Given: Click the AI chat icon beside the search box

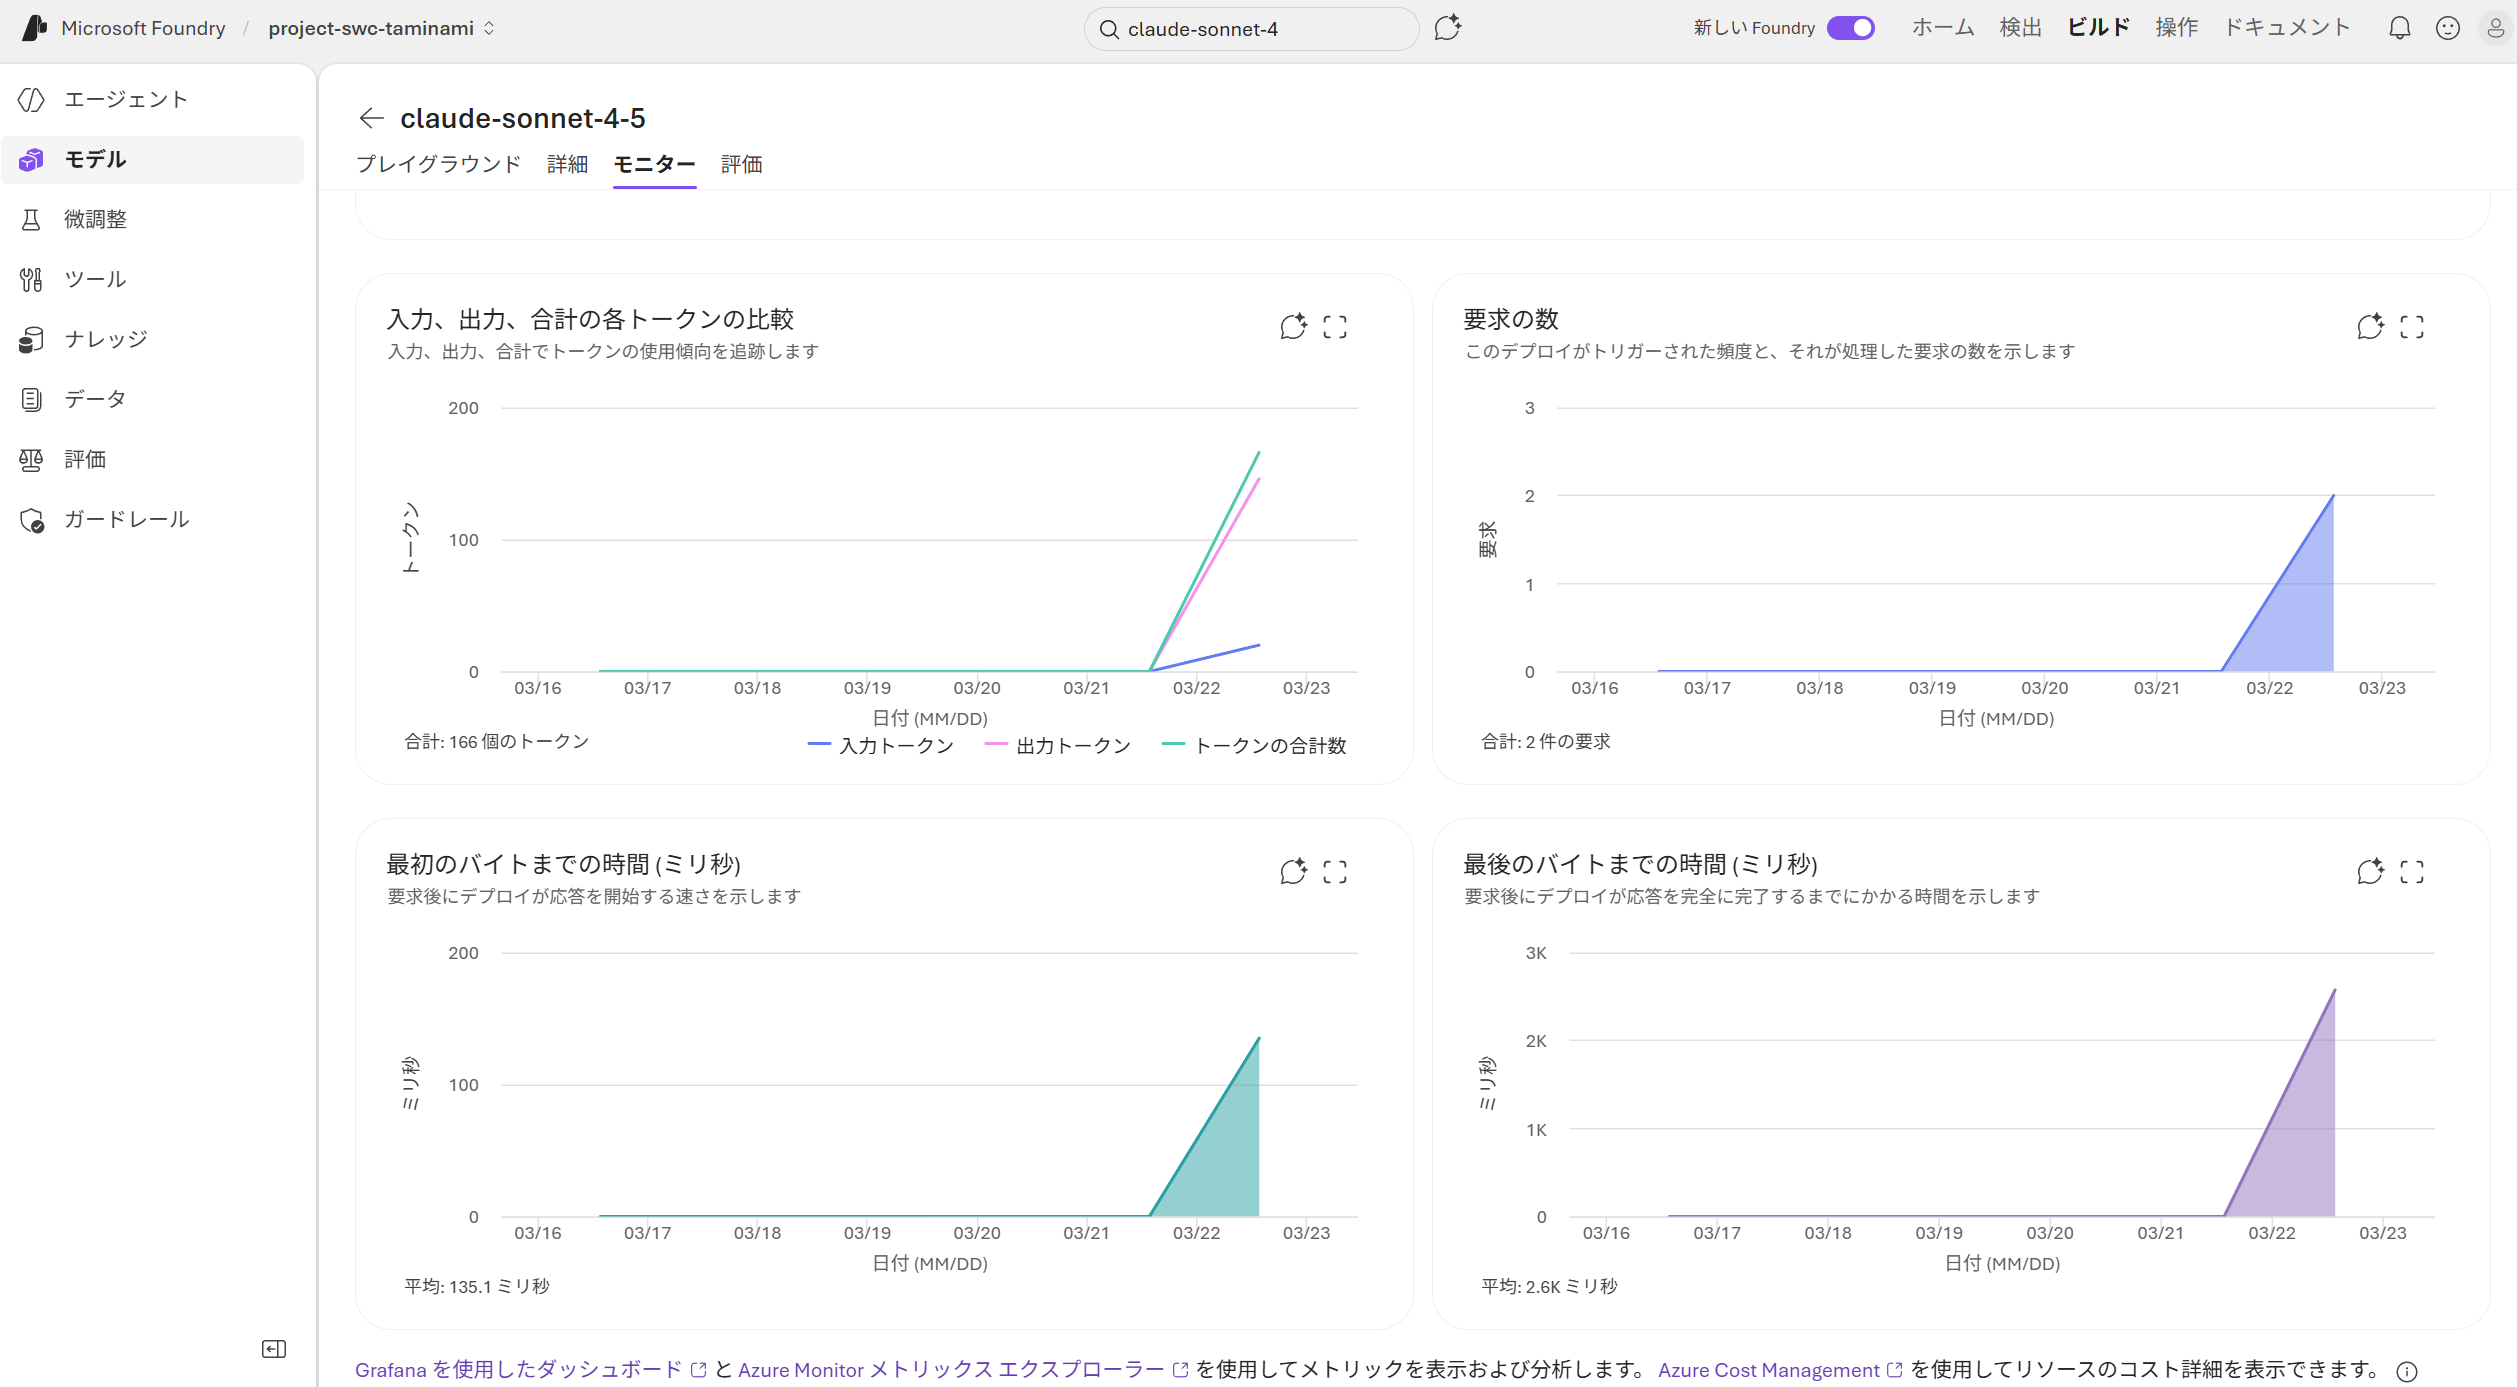Looking at the screenshot, I should pyautogui.click(x=1448, y=28).
